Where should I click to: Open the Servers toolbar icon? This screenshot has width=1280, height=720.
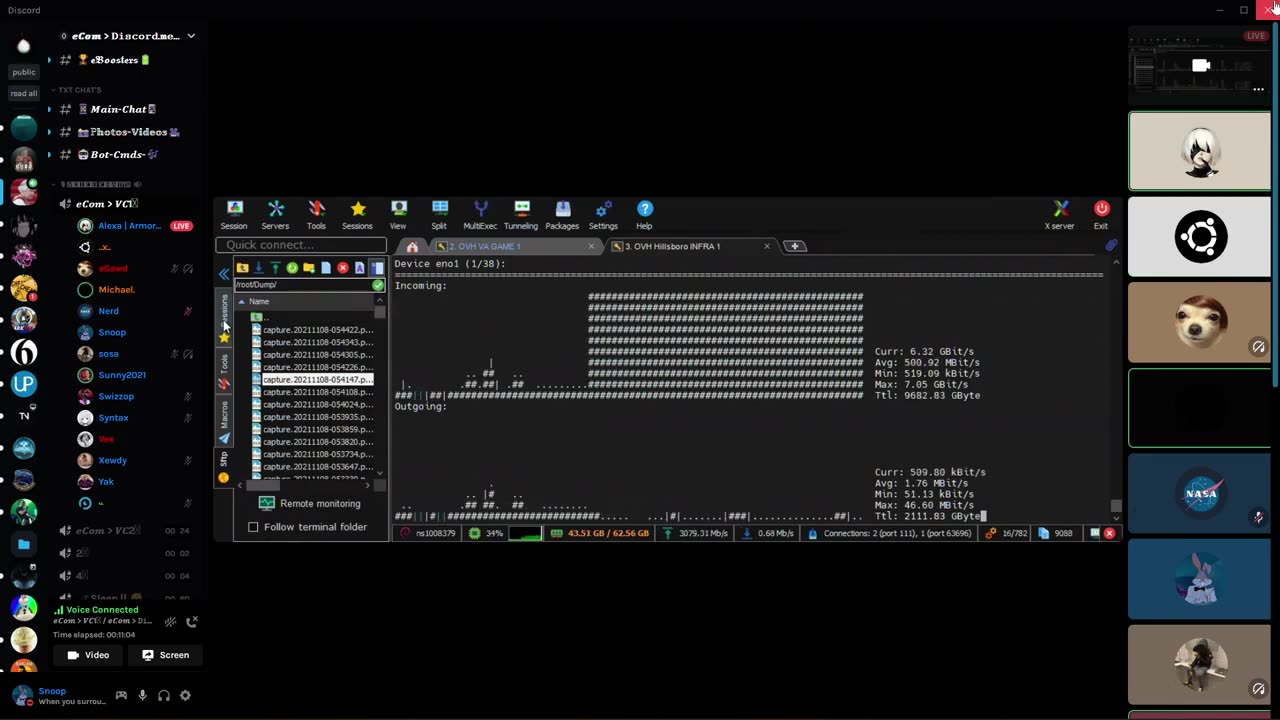tap(275, 214)
